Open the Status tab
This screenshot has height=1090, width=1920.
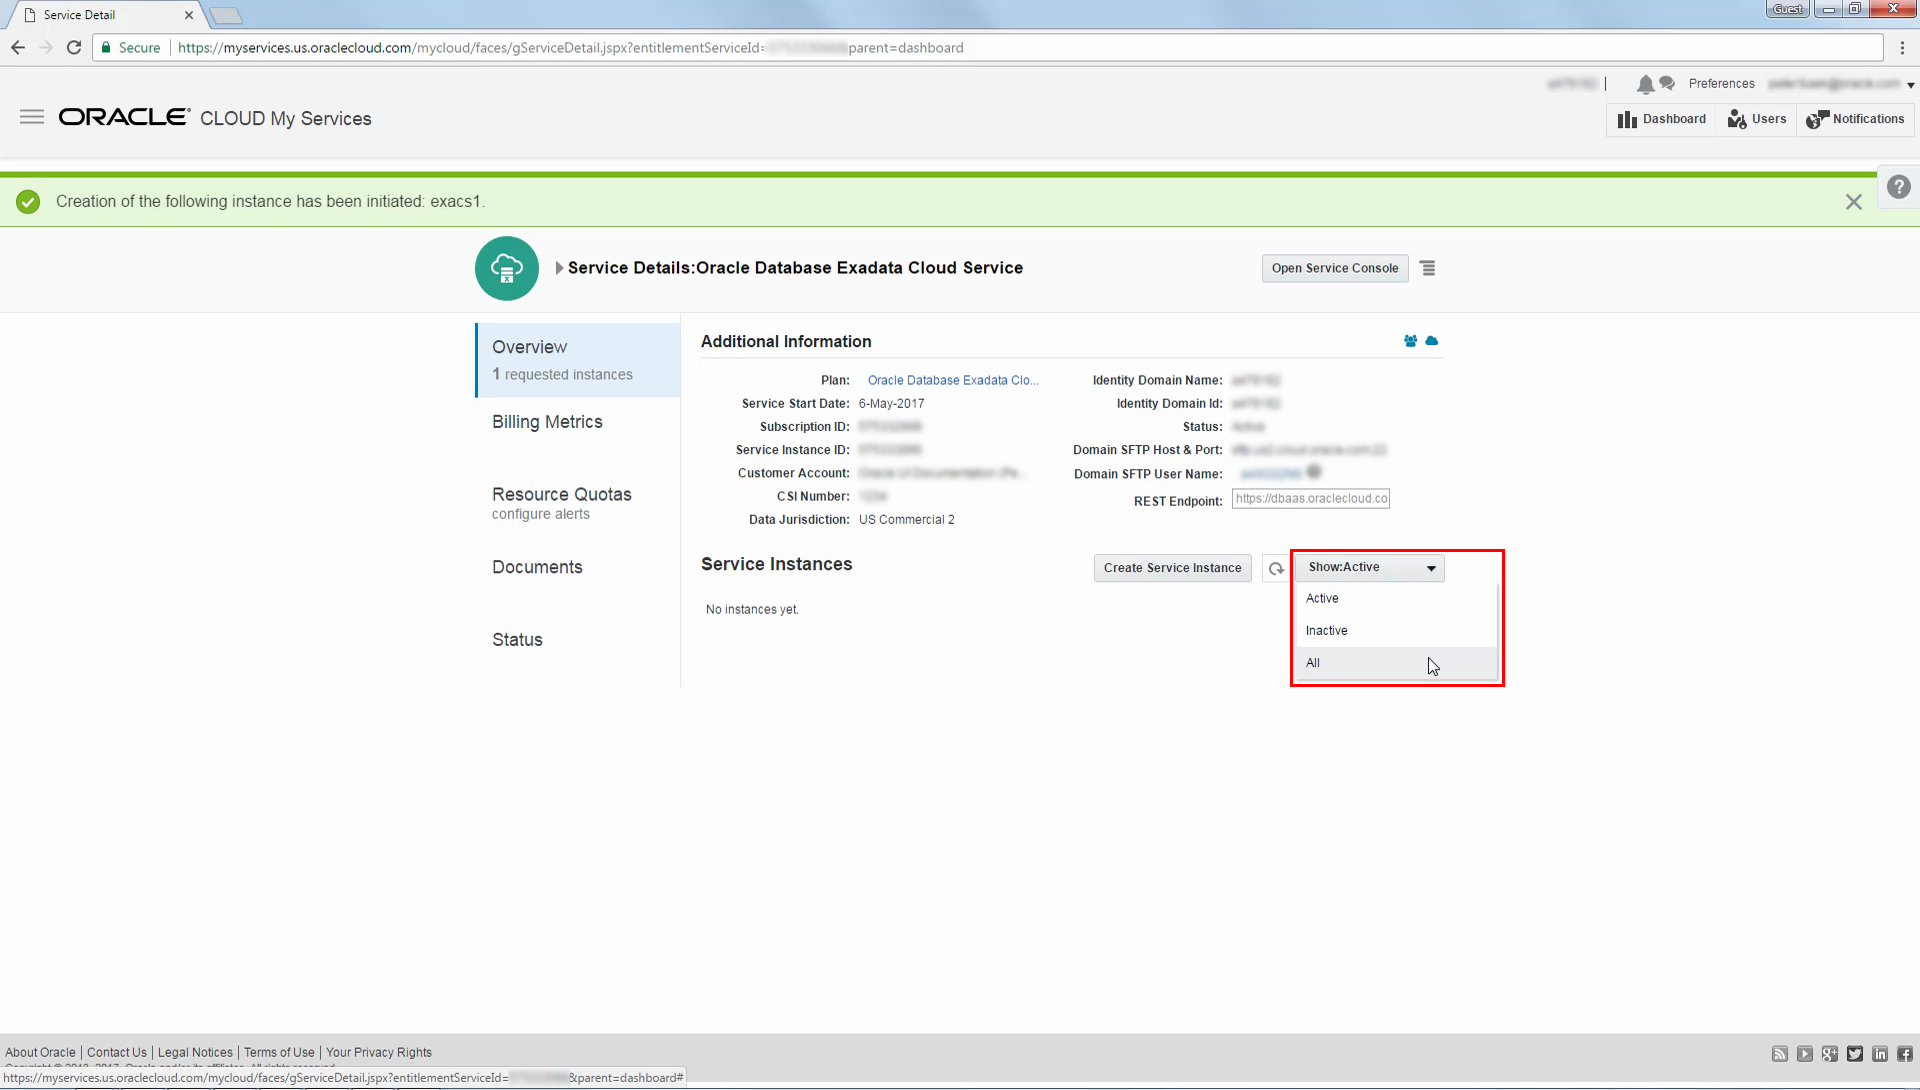pos(517,640)
